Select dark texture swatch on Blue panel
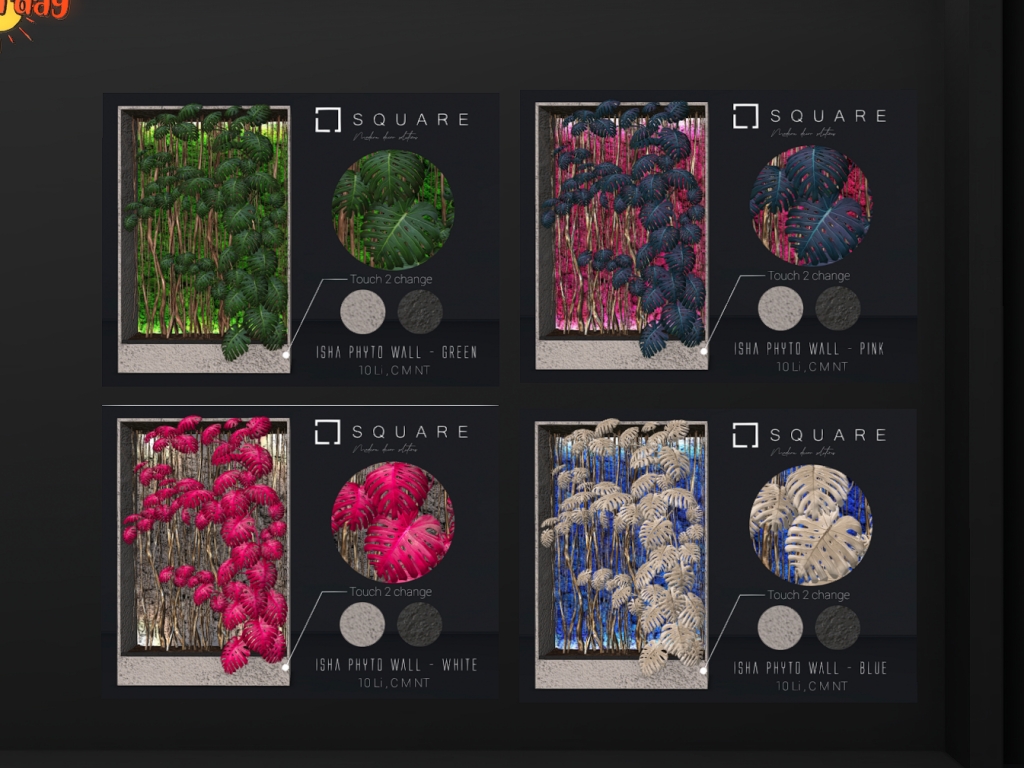The image size is (1024, 768). pyautogui.click(x=838, y=627)
